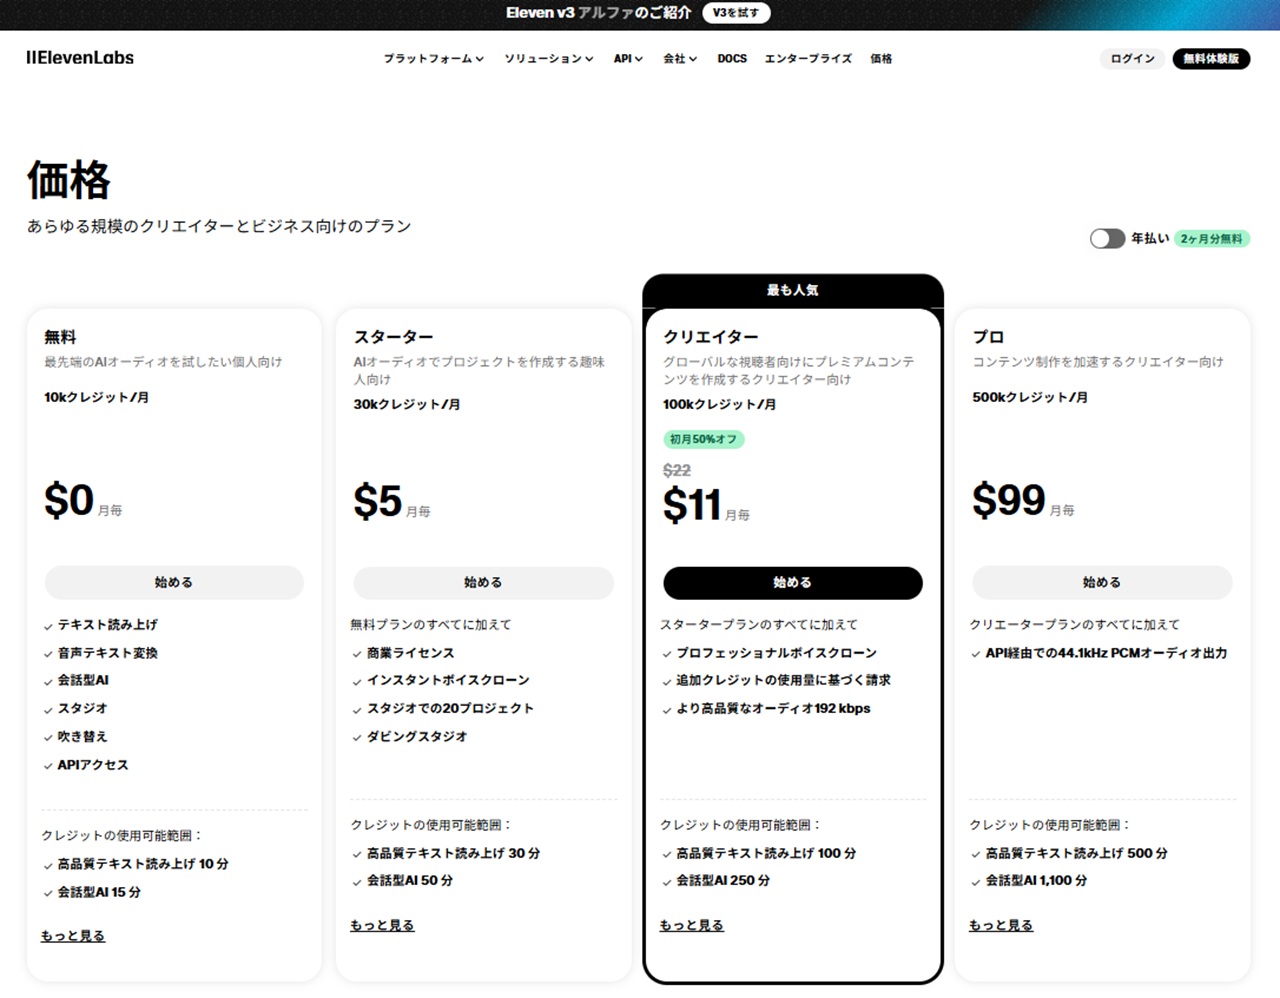Viewport: 1280px width, 998px height.
Task: Open もっと見る under the プロ plan
Action: tap(1001, 926)
